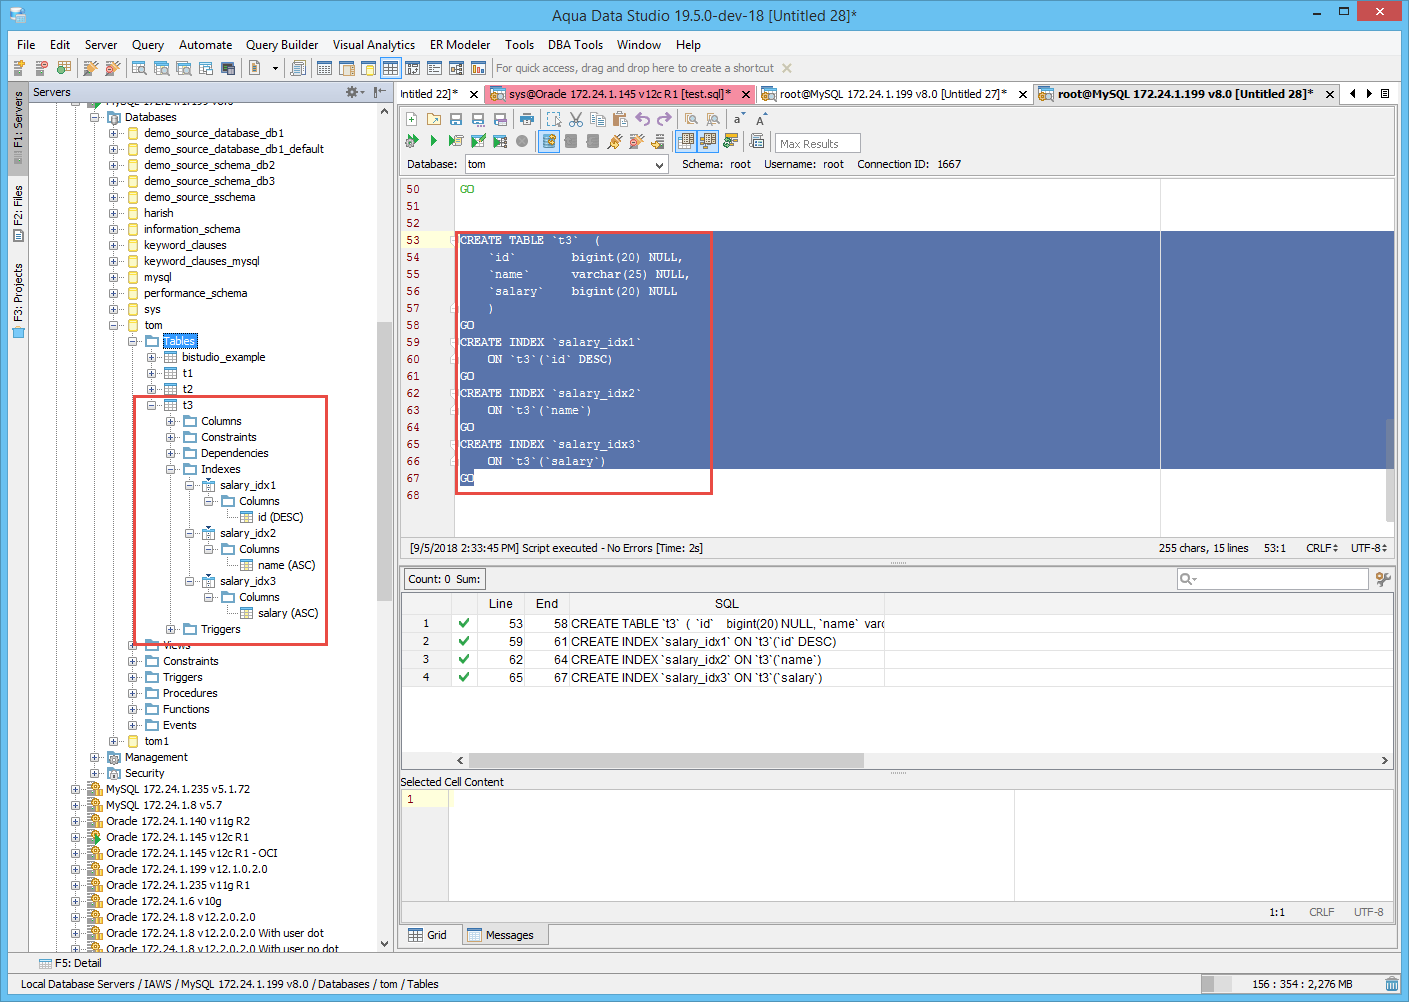The image size is (1409, 1002).
Task: Click the Save icon in editor toolbar
Action: click(456, 119)
